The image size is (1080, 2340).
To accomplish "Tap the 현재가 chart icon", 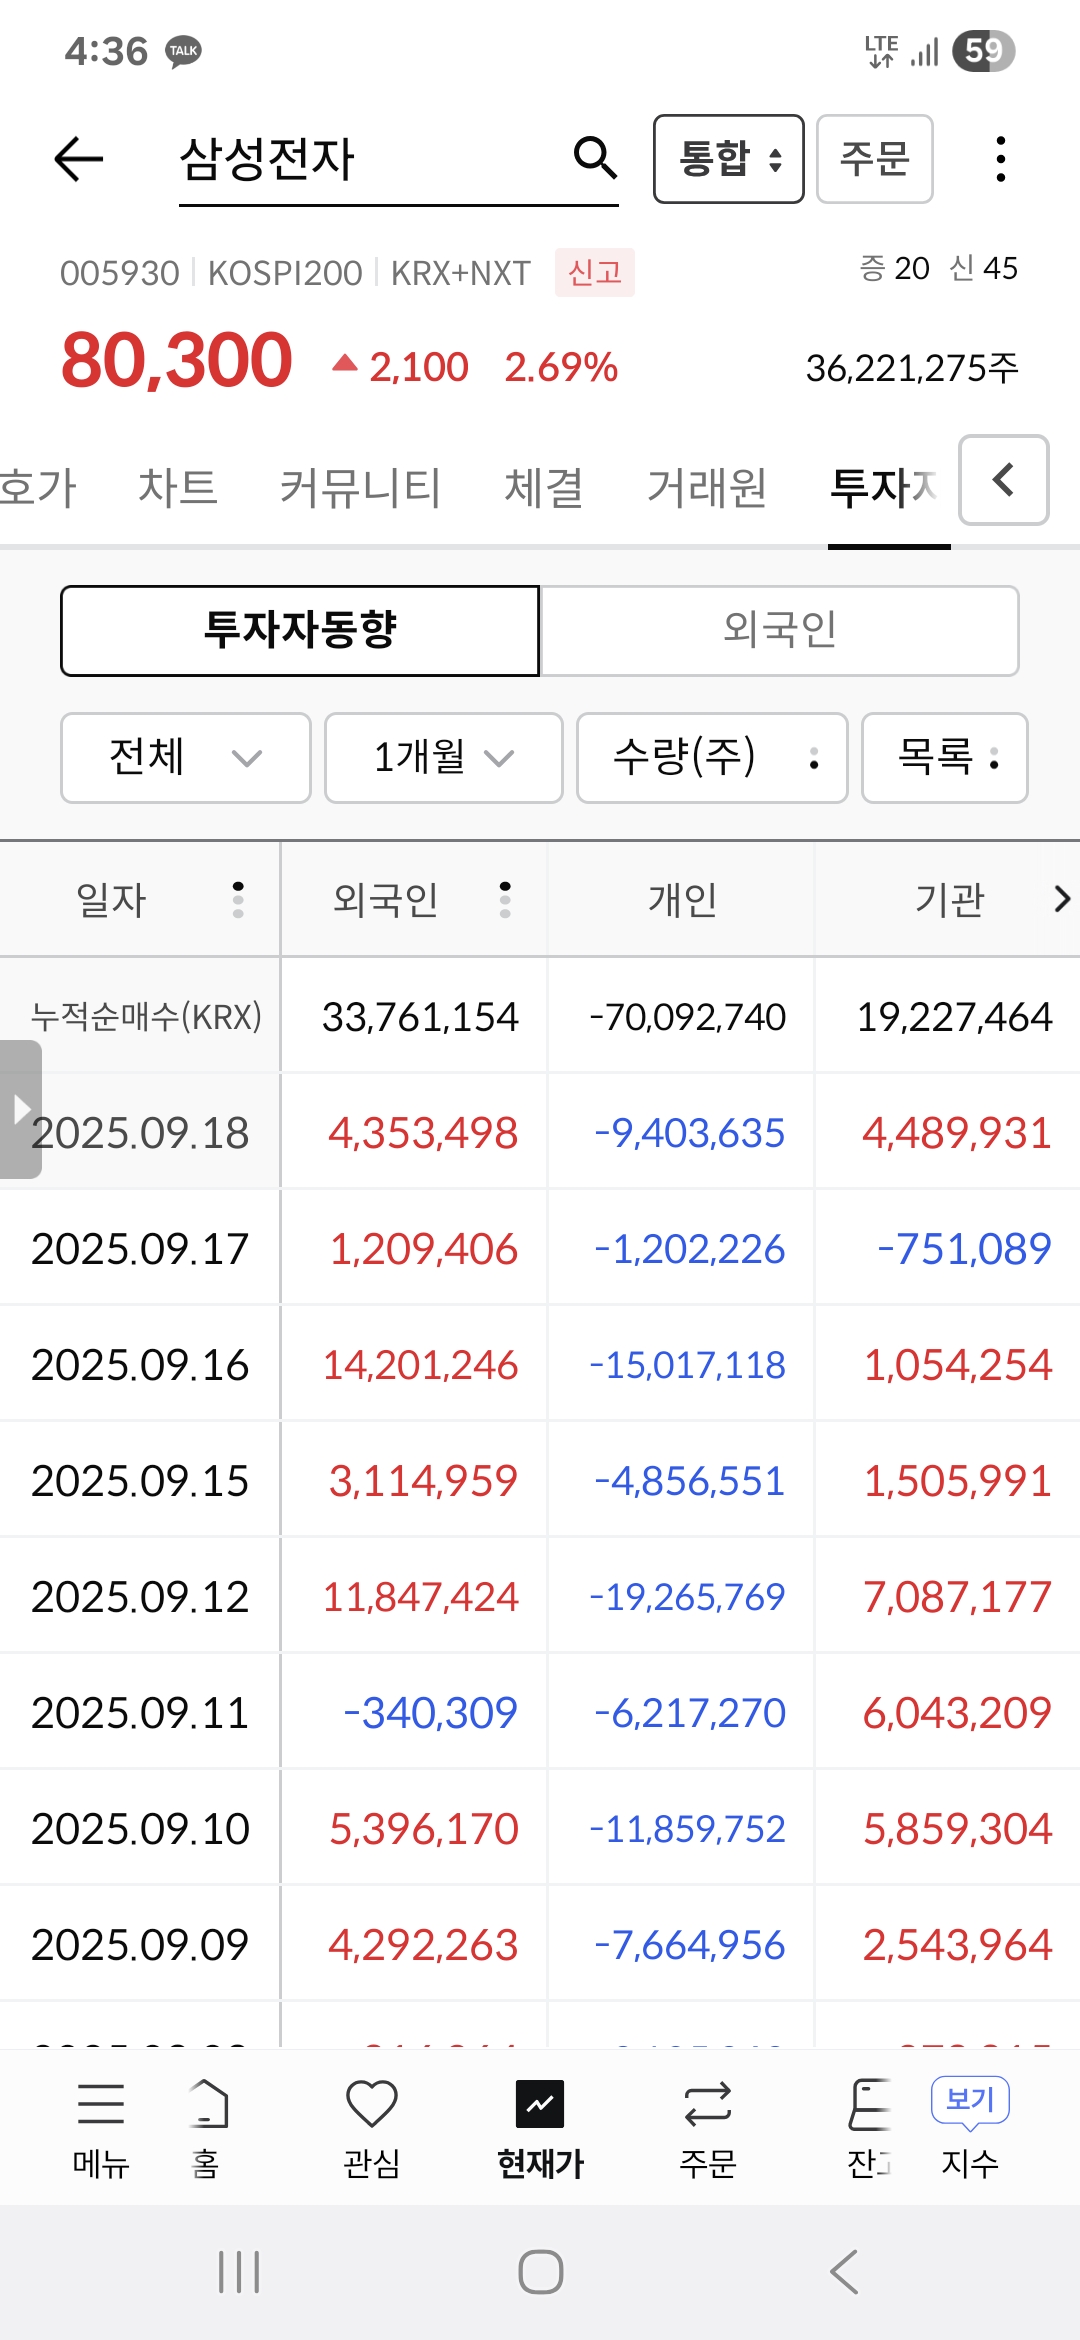I will (540, 2104).
